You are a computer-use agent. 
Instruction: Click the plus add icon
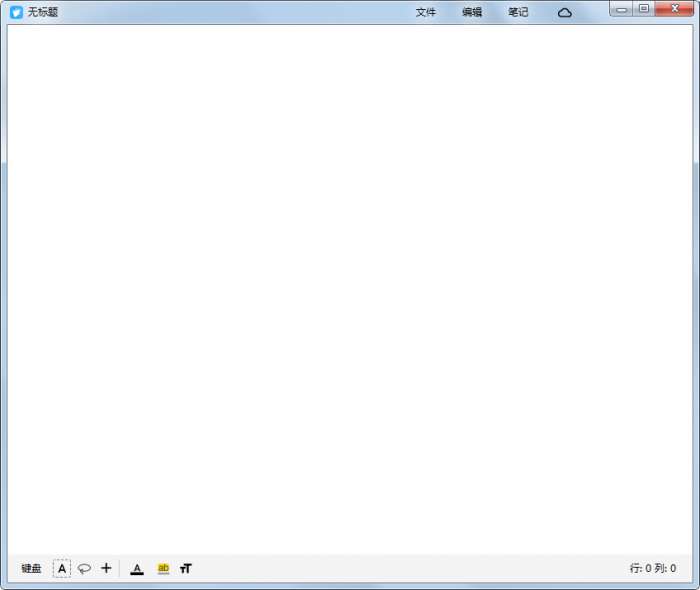[x=106, y=568]
